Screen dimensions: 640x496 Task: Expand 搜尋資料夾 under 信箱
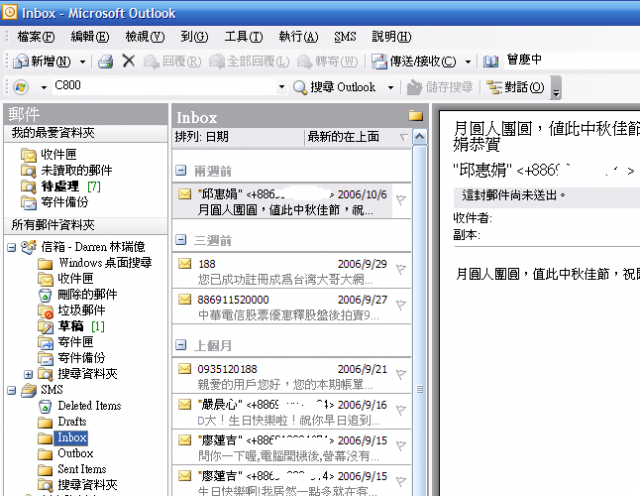coord(28,374)
